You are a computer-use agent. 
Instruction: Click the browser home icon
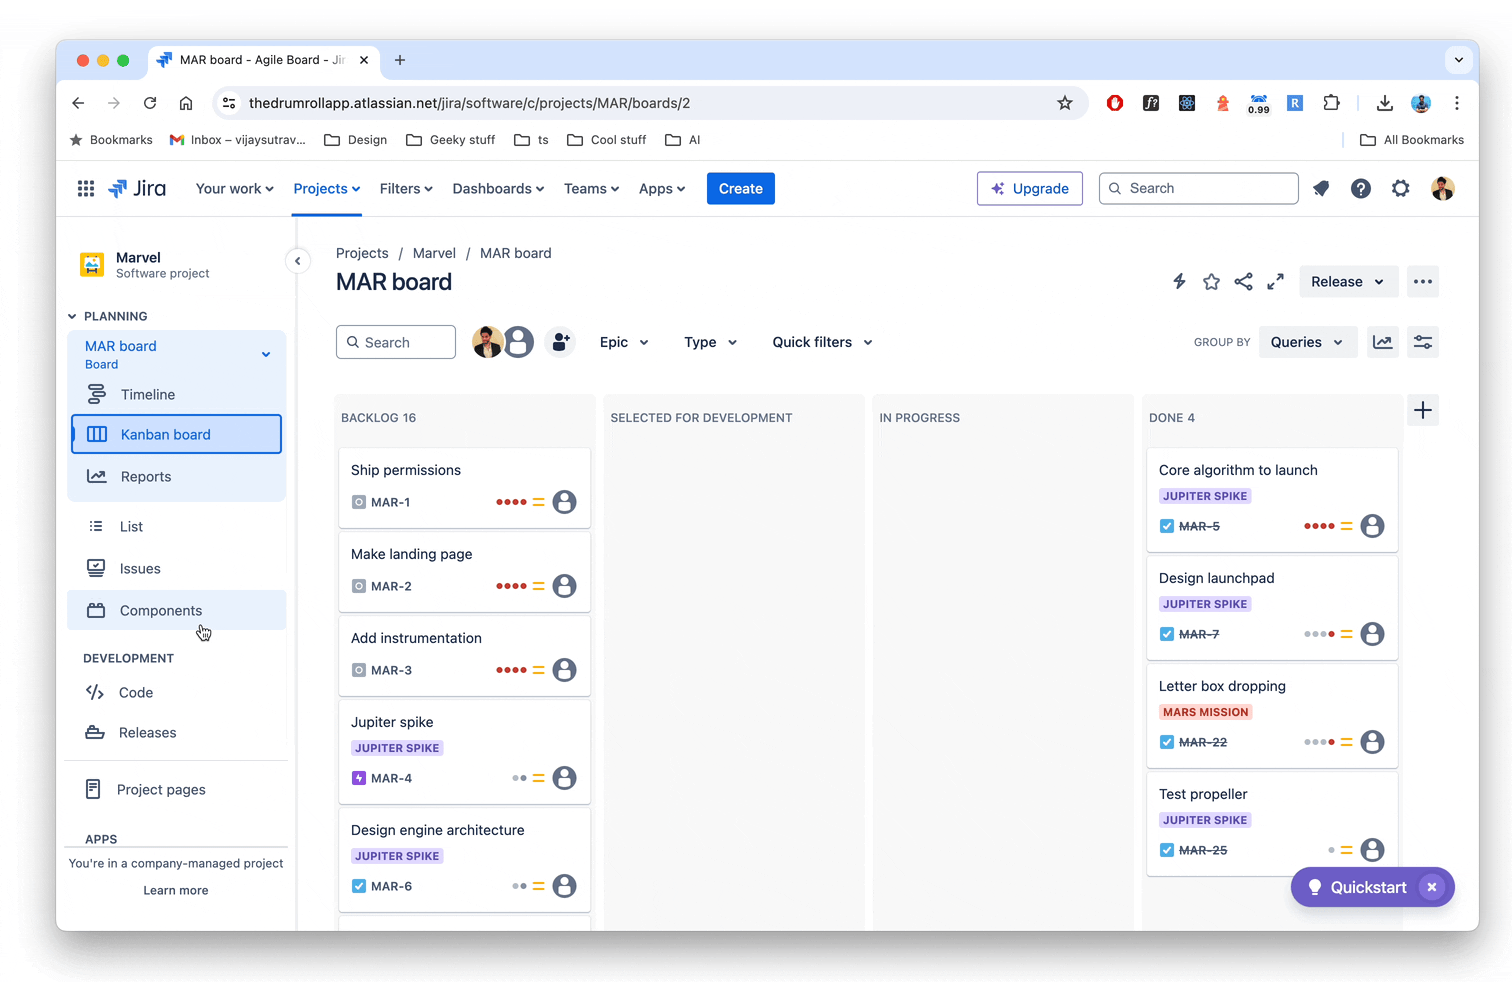coord(186,103)
